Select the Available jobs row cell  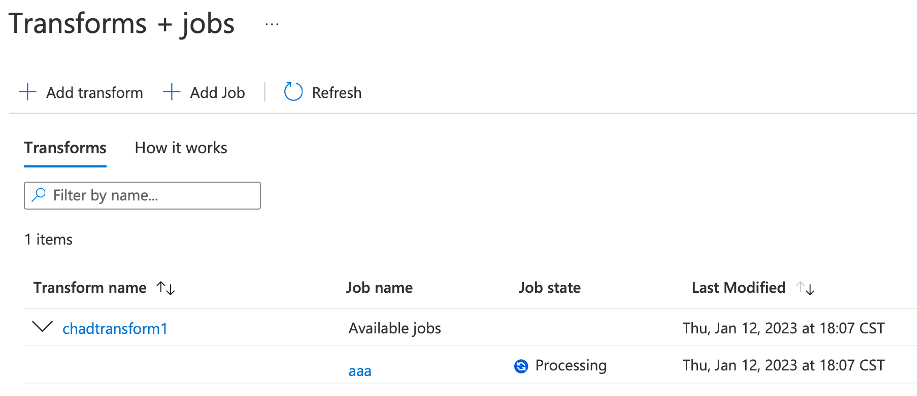pyautogui.click(x=395, y=328)
